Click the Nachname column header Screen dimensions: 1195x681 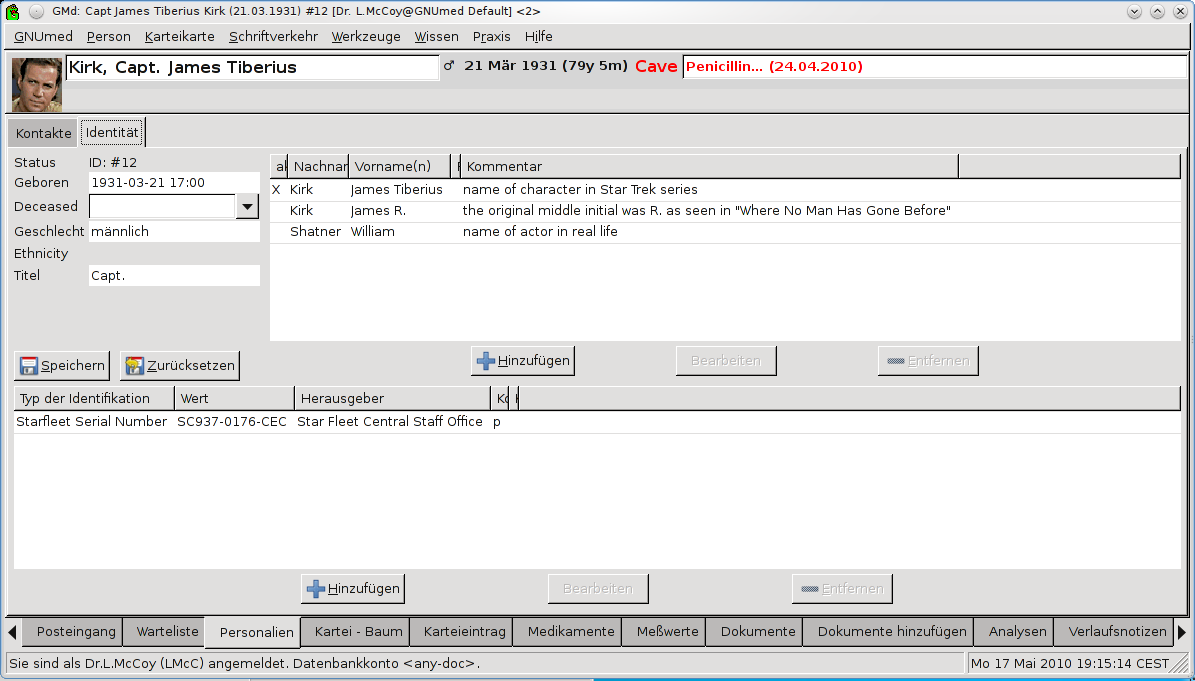319,166
